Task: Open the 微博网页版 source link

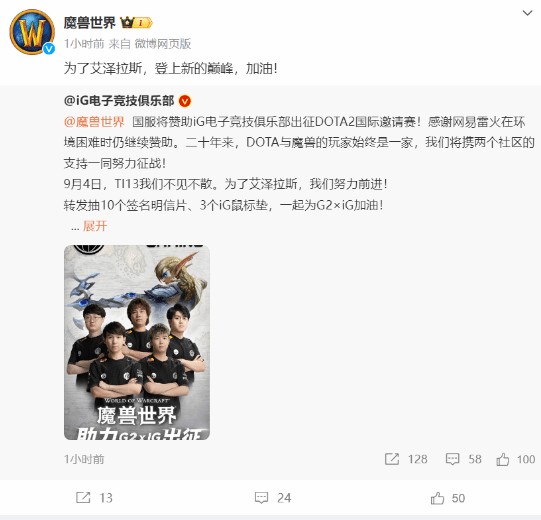Action: (163, 43)
